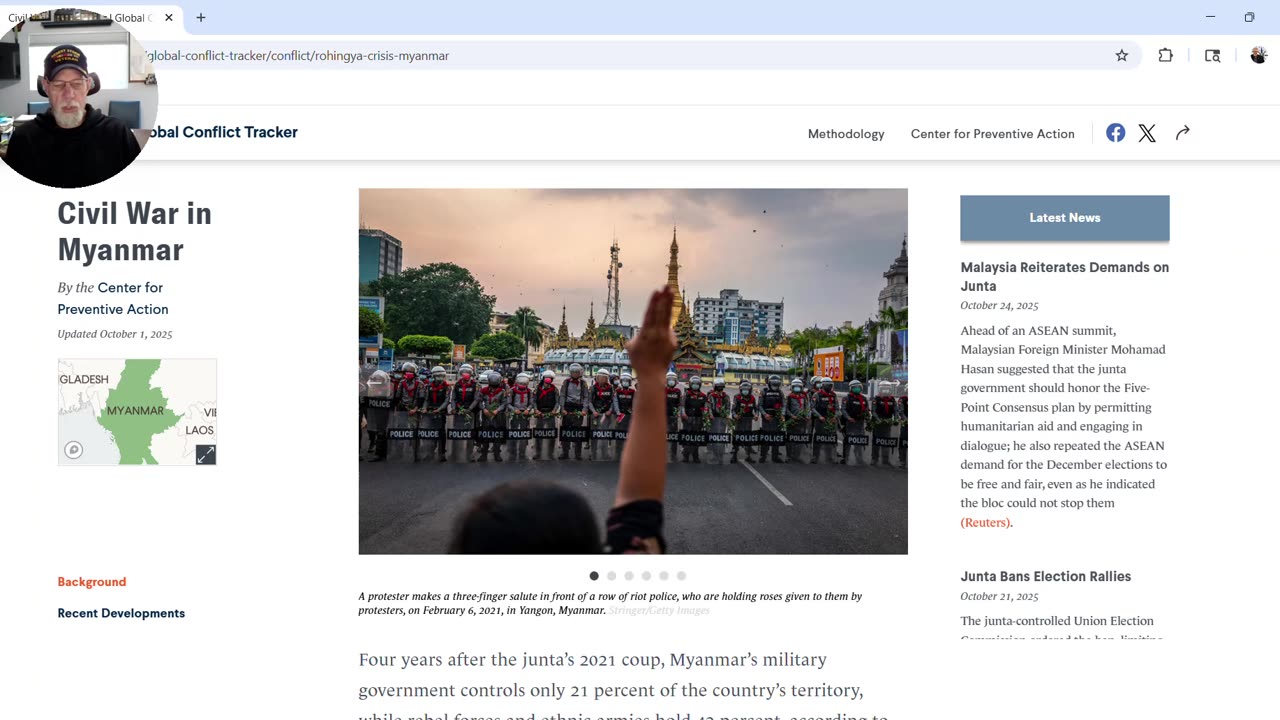Minimize the browser window

pyautogui.click(x=1210, y=17)
